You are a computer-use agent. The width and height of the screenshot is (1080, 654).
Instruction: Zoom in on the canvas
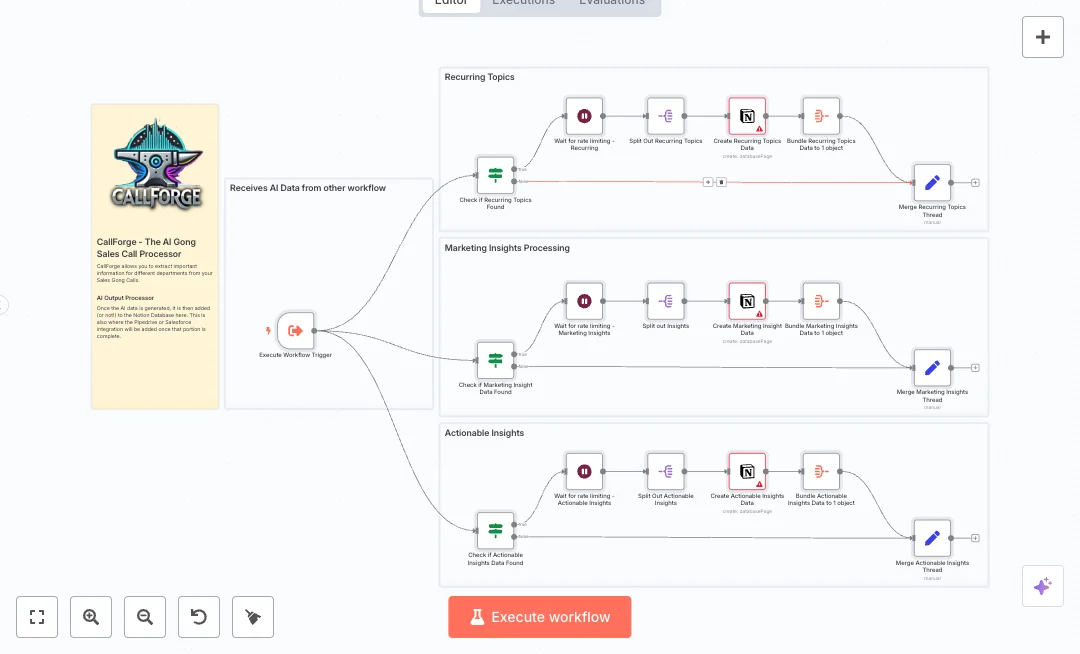[91, 617]
